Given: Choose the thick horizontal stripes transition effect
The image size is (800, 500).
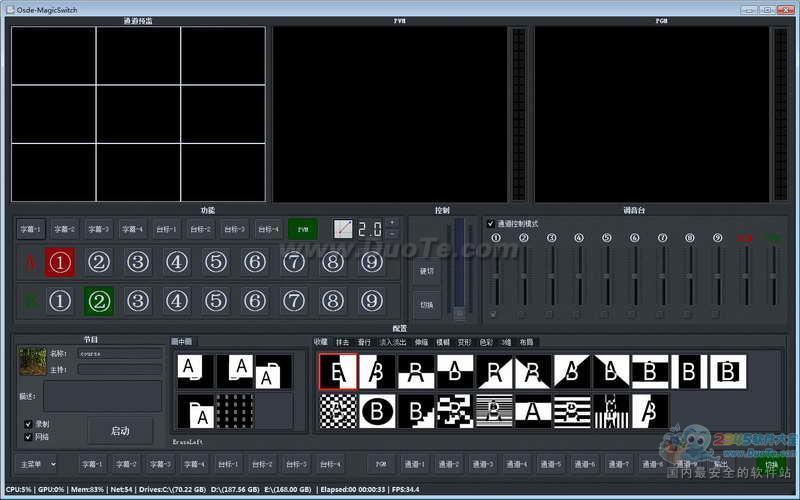Looking at the screenshot, I should pos(572,411).
